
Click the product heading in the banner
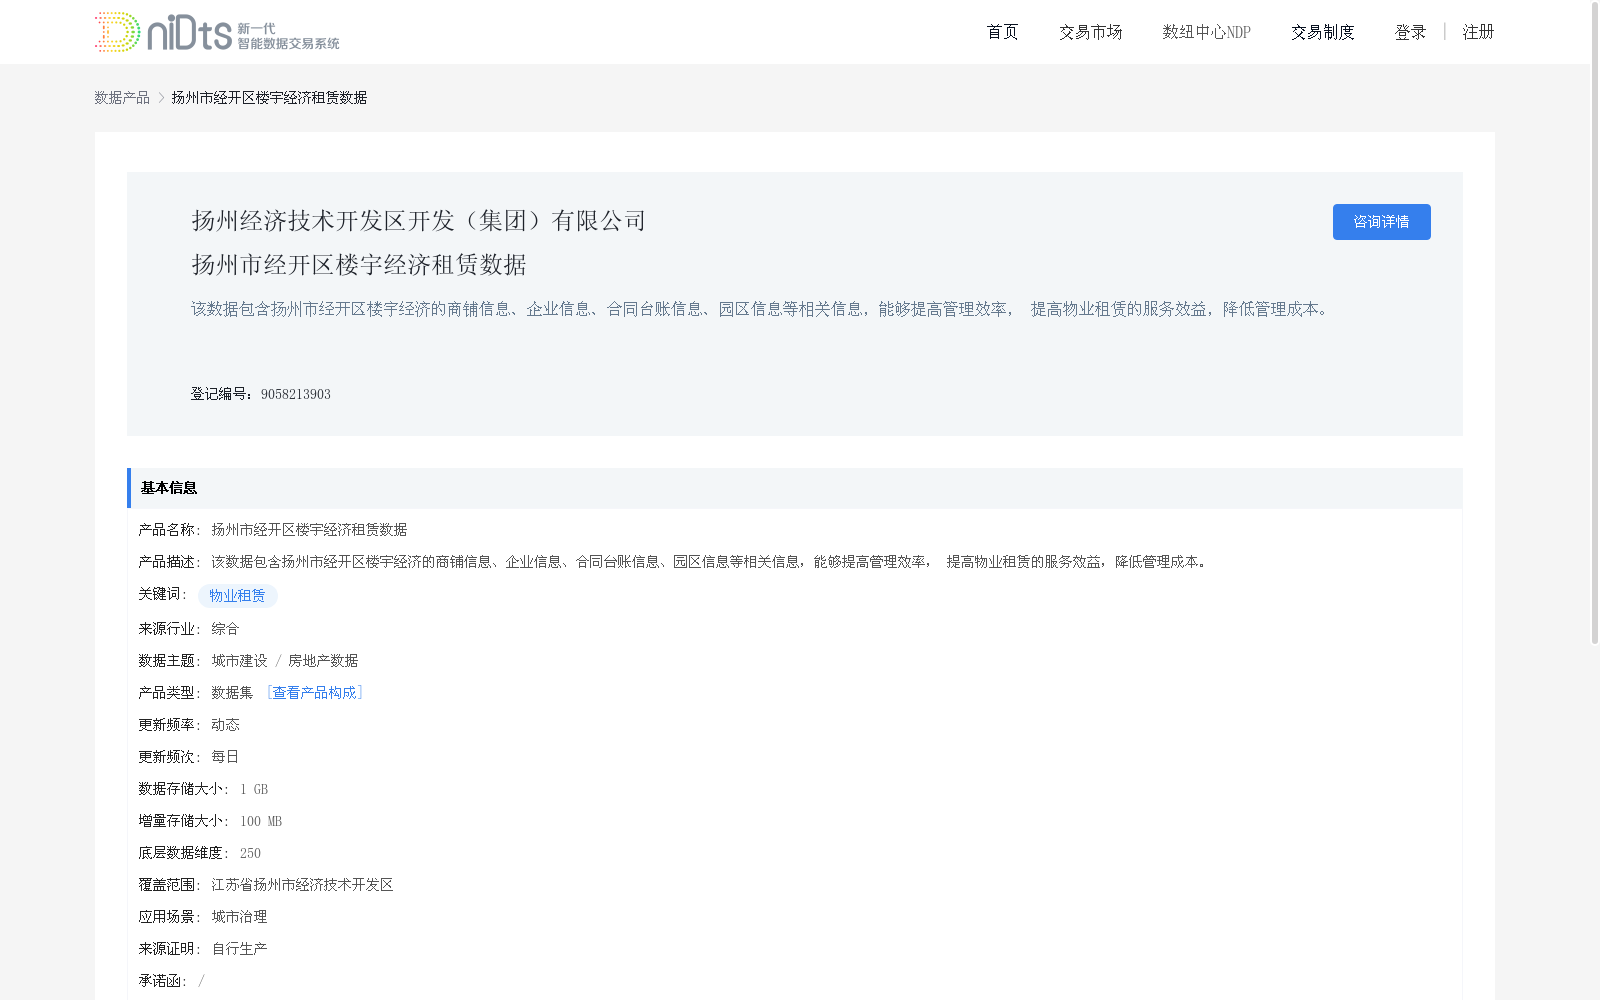(359, 265)
